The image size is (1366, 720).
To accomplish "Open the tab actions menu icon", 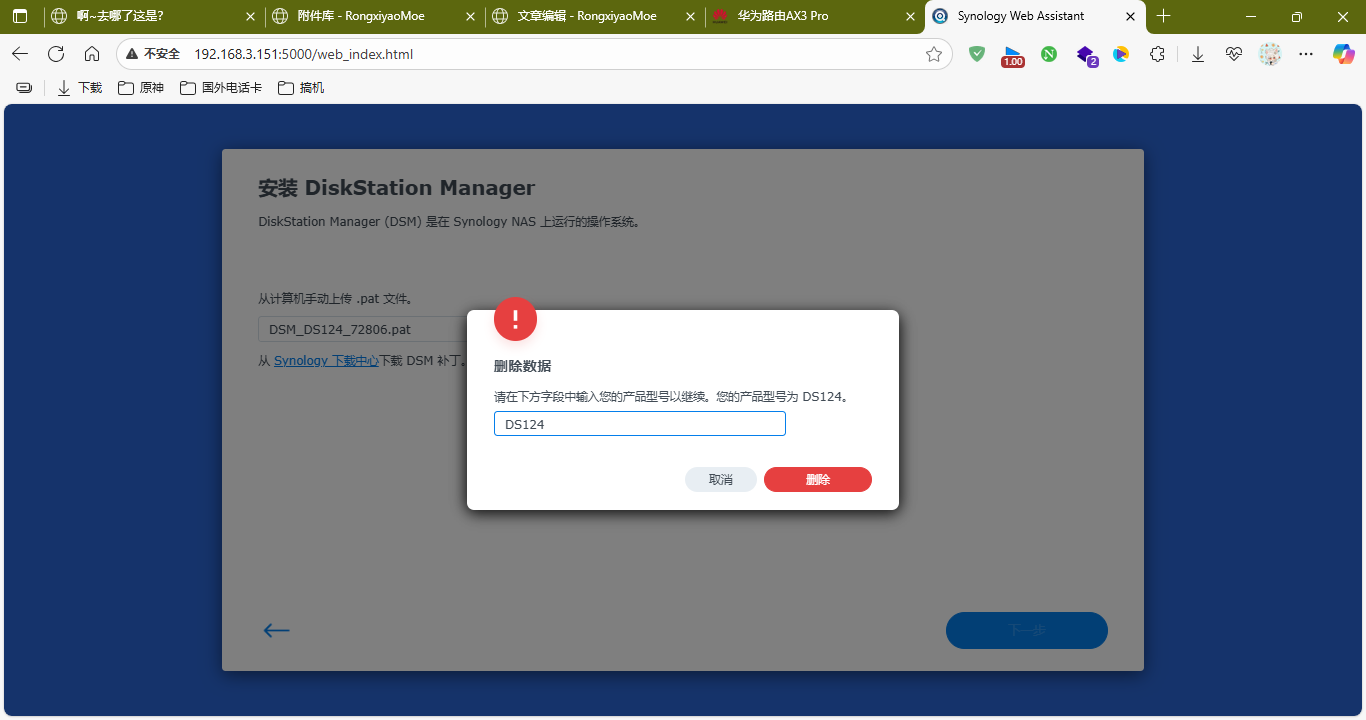I will pos(20,16).
